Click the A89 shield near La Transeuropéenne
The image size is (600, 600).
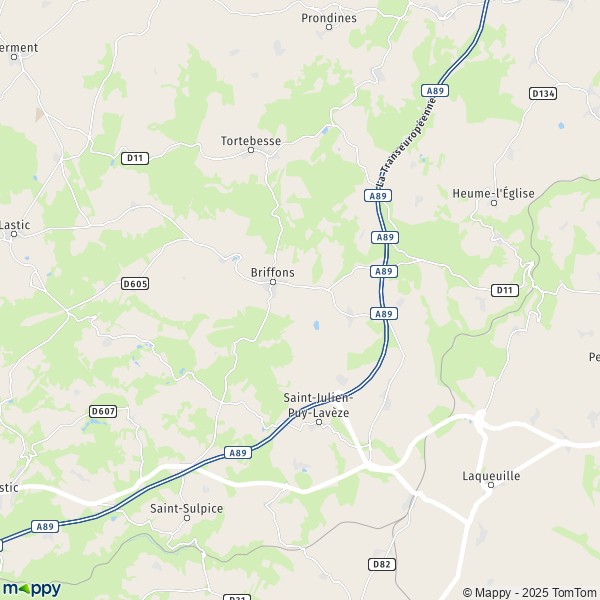pyautogui.click(x=435, y=91)
